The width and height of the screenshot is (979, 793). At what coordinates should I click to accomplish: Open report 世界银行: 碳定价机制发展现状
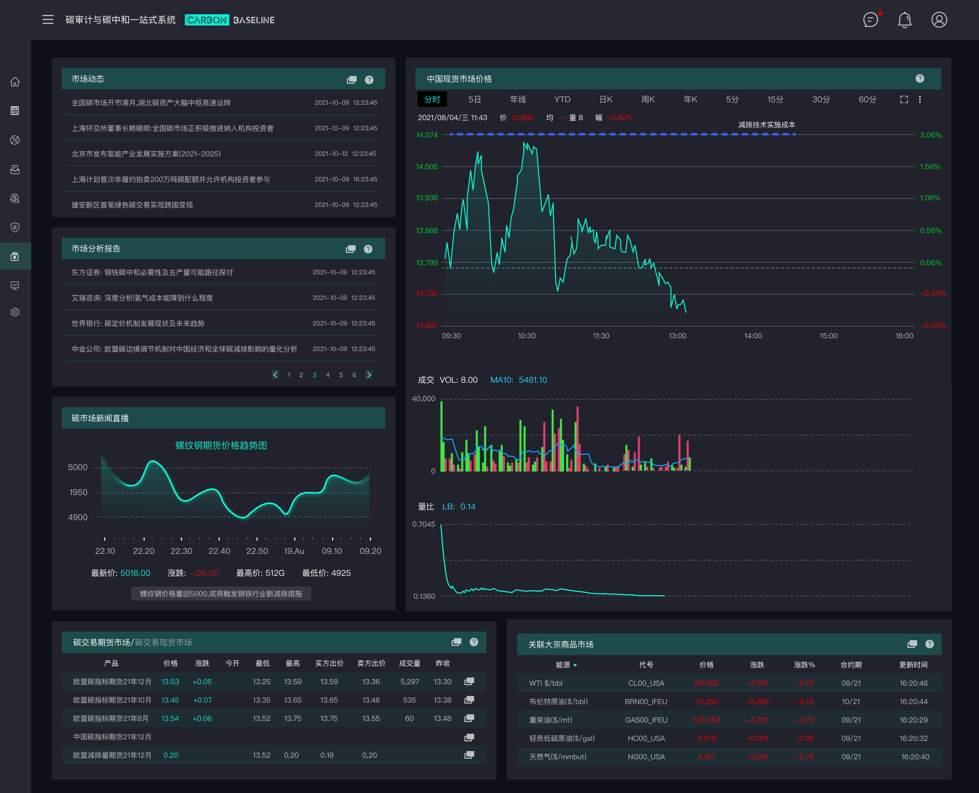point(138,323)
